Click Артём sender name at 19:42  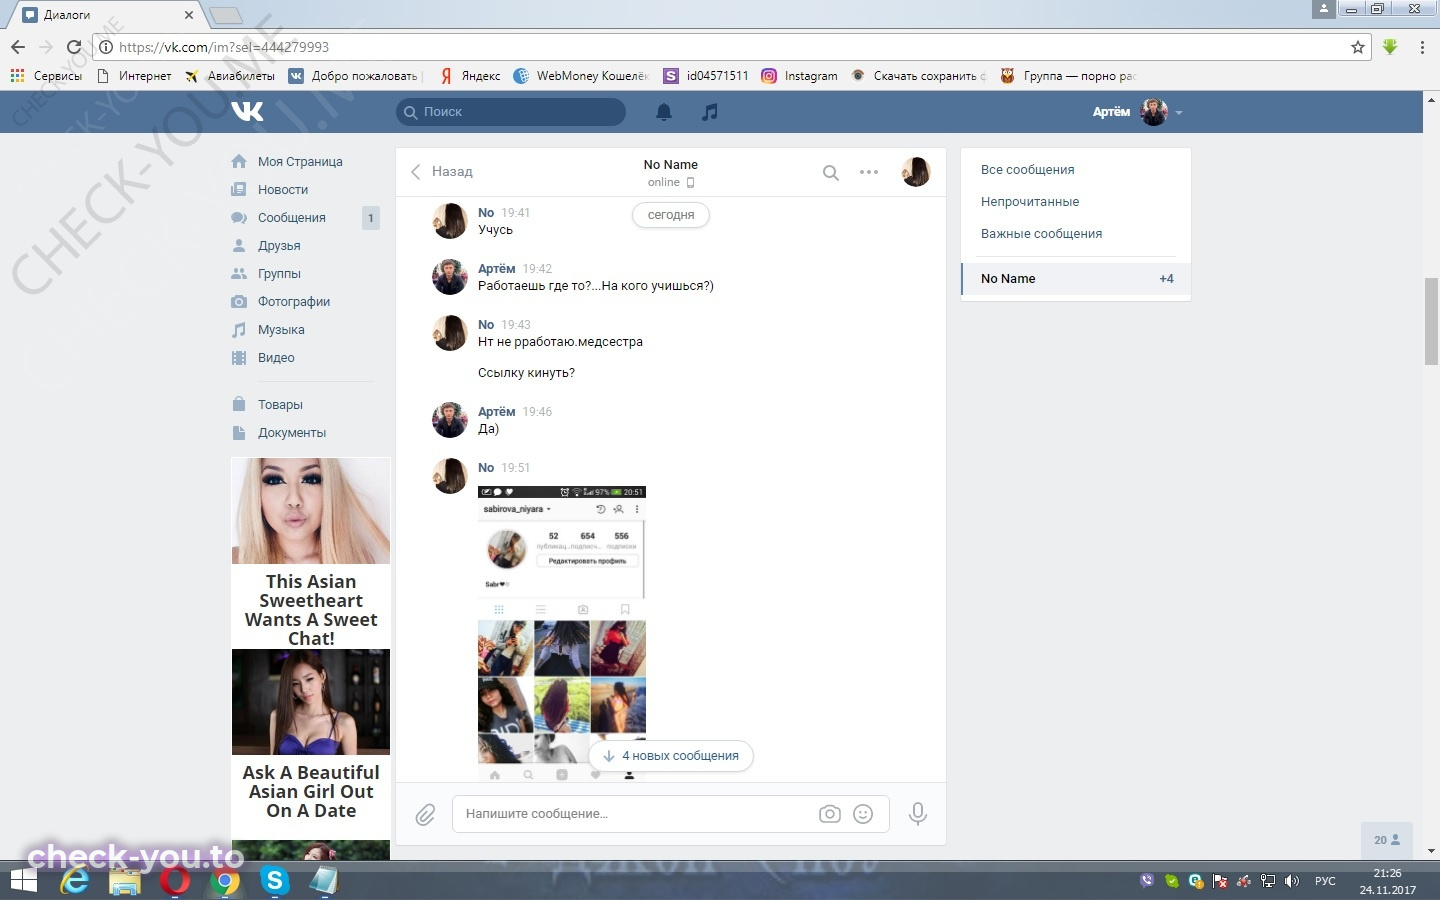pyautogui.click(x=496, y=268)
